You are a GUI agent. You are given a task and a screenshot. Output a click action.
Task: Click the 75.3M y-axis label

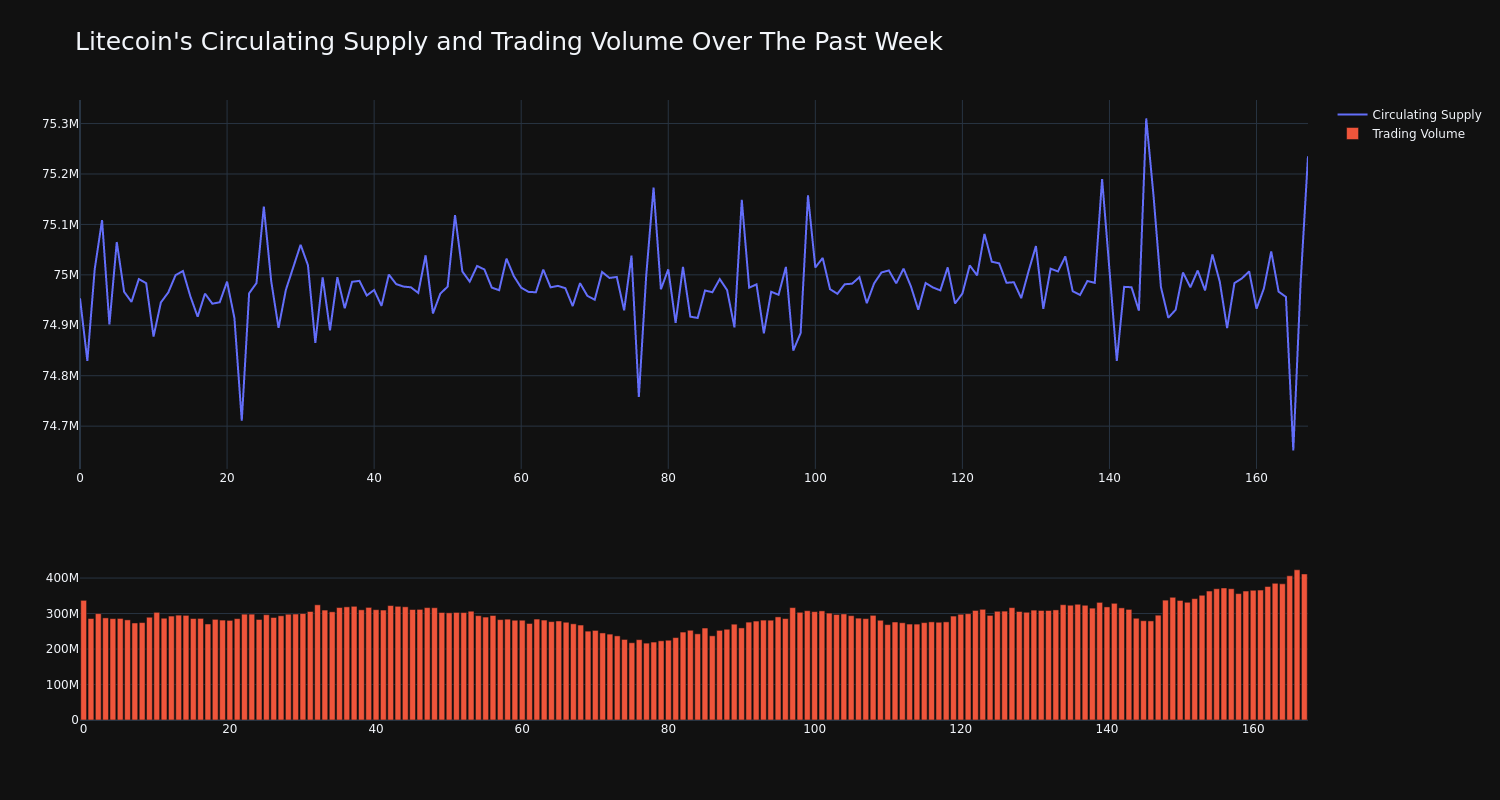pos(60,124)
